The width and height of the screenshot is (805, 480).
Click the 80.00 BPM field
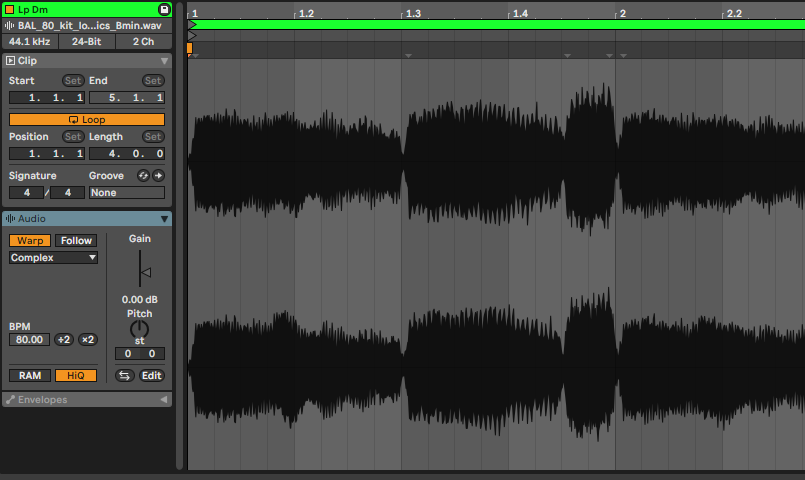[x=29, y=339]
